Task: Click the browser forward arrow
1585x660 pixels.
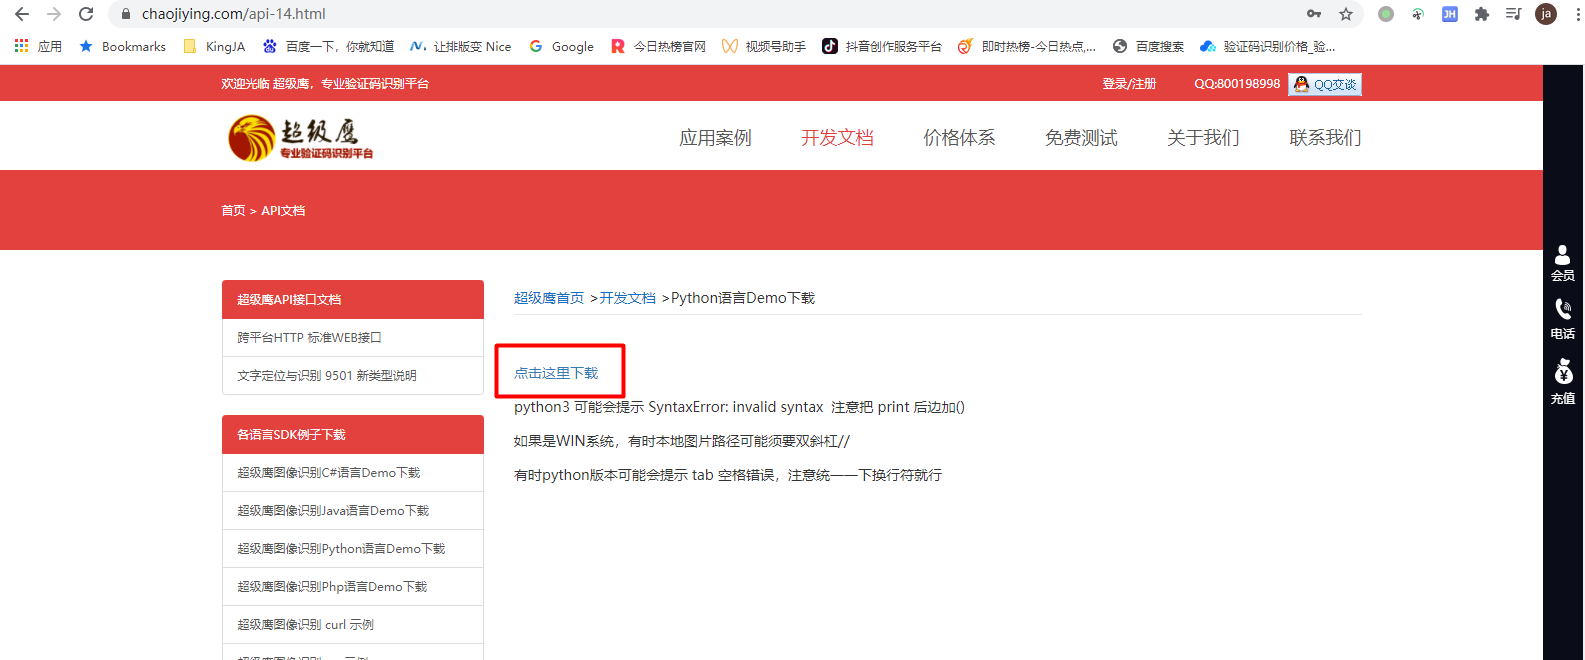Action: pos(54,14)
